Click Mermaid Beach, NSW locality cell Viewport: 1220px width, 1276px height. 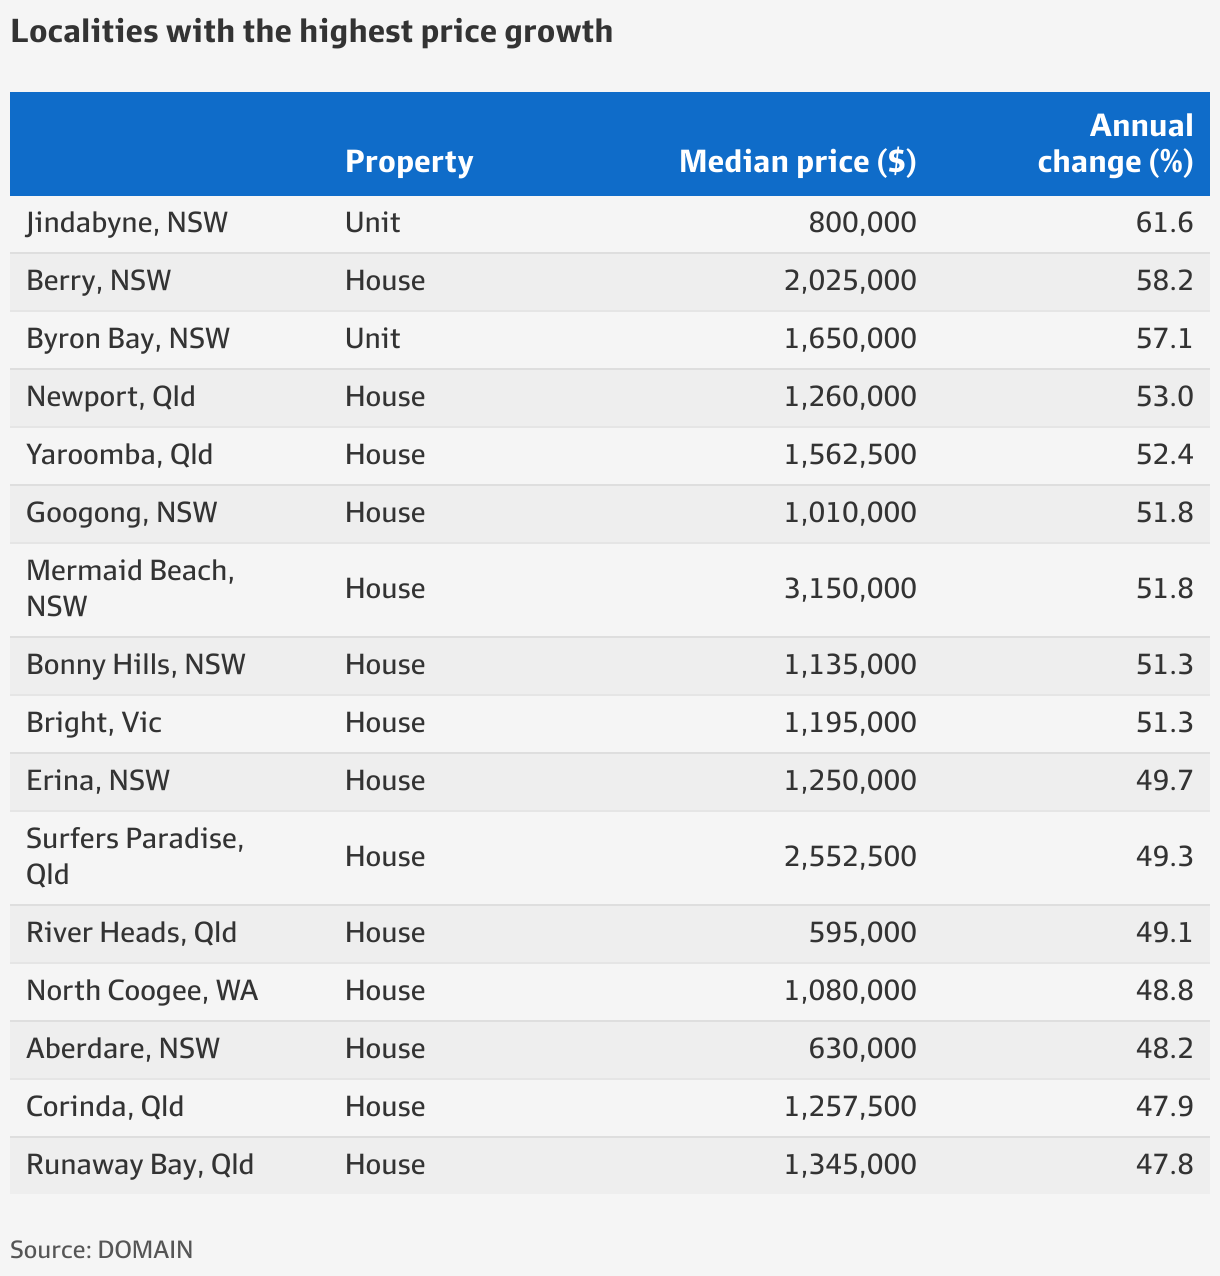point(131,589)
